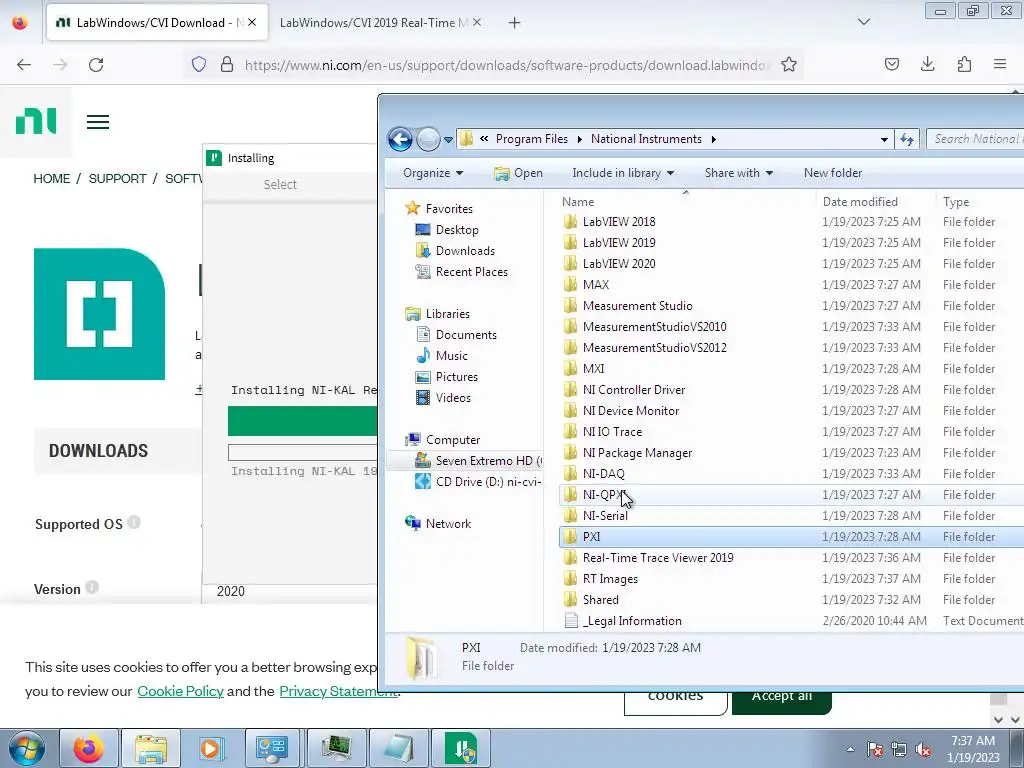Image resolution: width=1024 pixels, height=768 pixels.
Task: Select the RT Images folder
Action: click(610, 579)
